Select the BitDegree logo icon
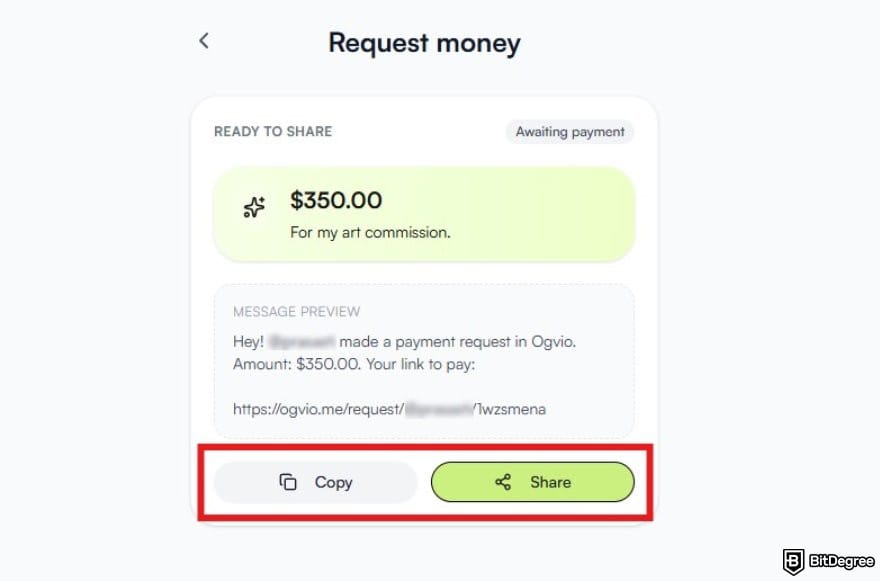This screenshot has height=581, width=880. tap(793, 559)
